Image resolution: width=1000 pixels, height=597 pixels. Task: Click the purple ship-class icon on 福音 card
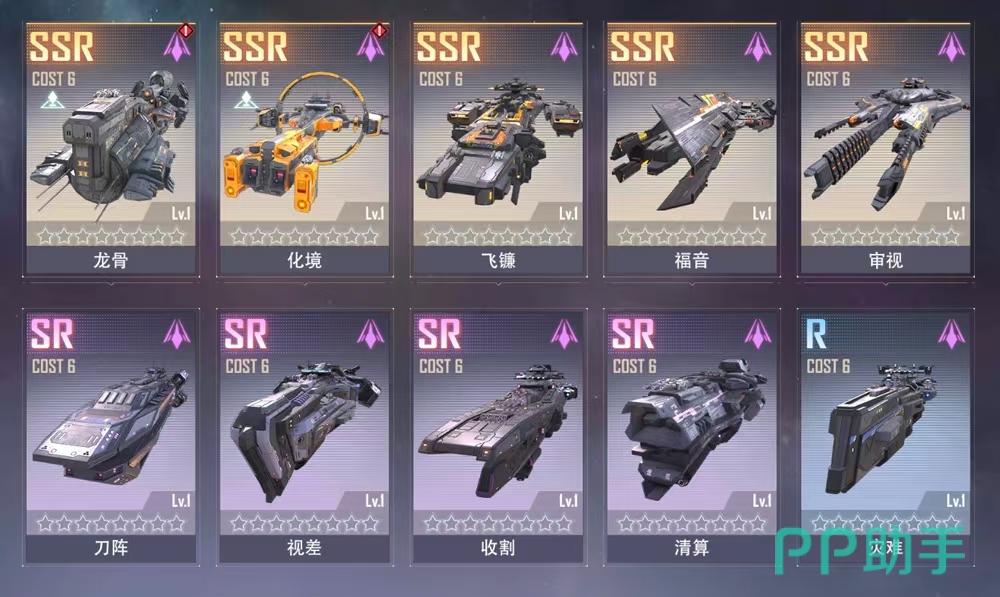758,47
